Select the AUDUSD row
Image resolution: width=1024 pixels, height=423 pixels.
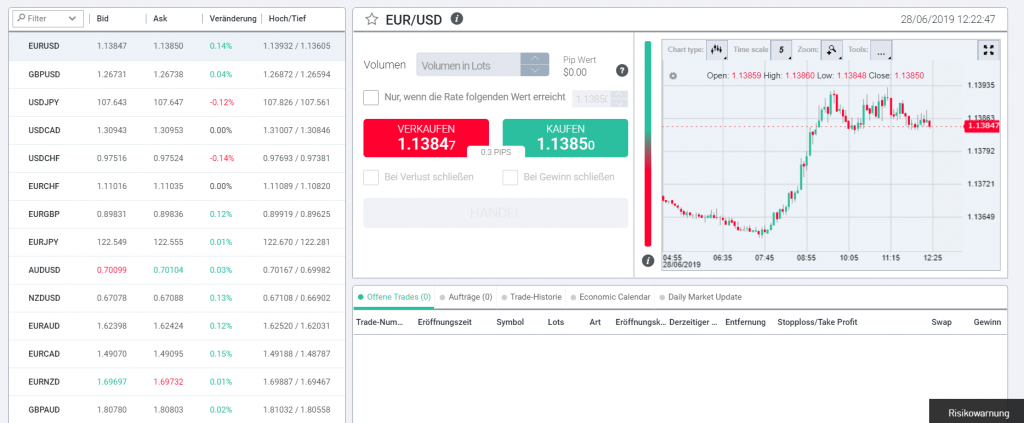point(177,270)
